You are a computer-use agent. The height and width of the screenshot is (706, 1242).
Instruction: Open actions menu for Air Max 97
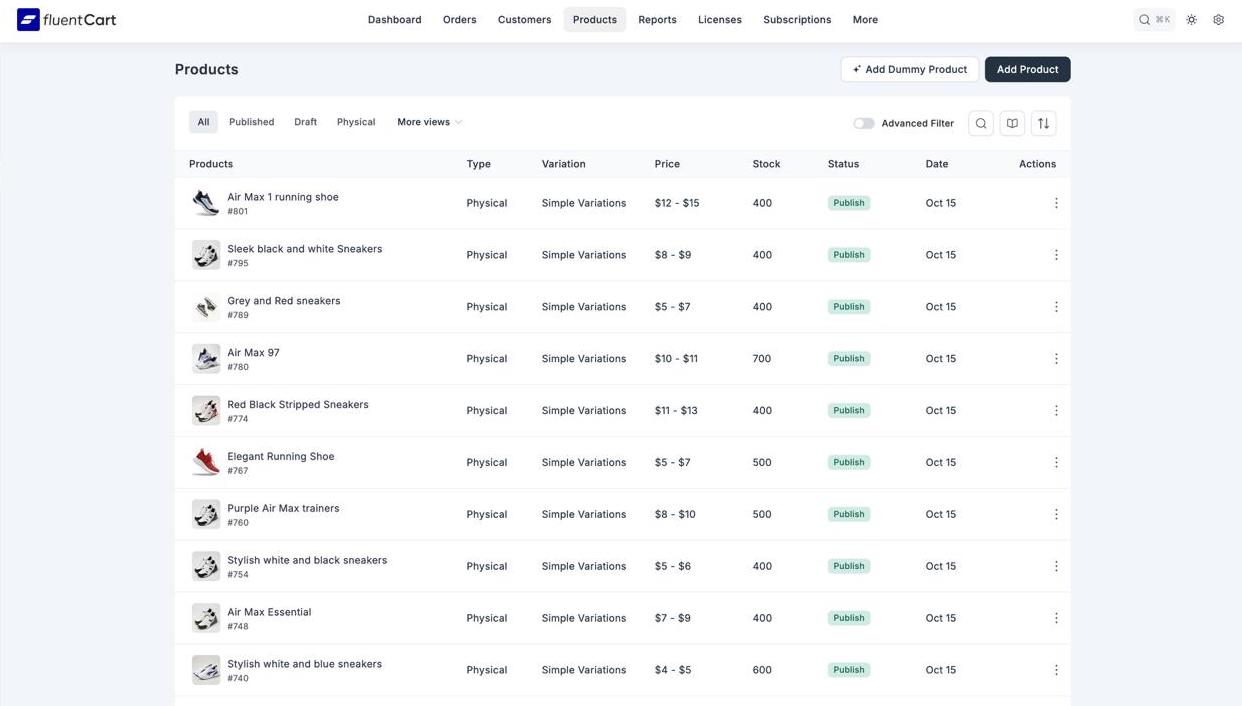1055,359
